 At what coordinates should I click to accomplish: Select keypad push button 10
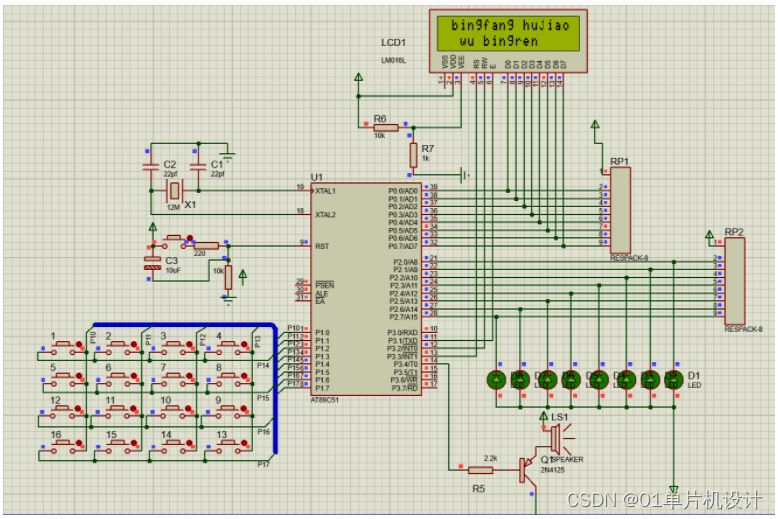click(x=173, y=412)
